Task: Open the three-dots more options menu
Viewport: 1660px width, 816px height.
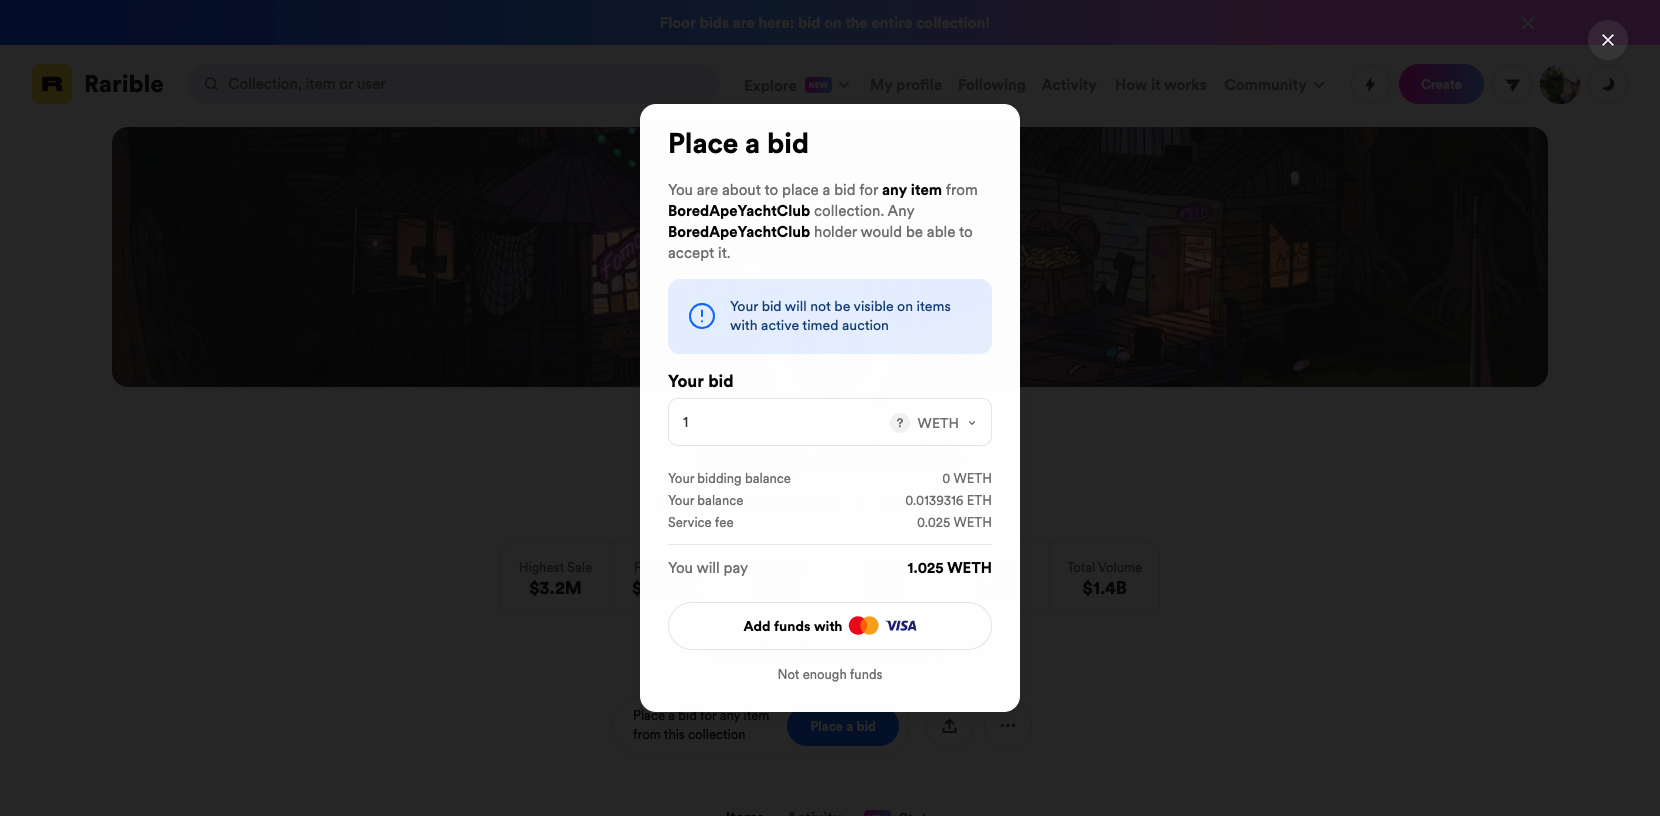Action: click(x=1007, y=726)
